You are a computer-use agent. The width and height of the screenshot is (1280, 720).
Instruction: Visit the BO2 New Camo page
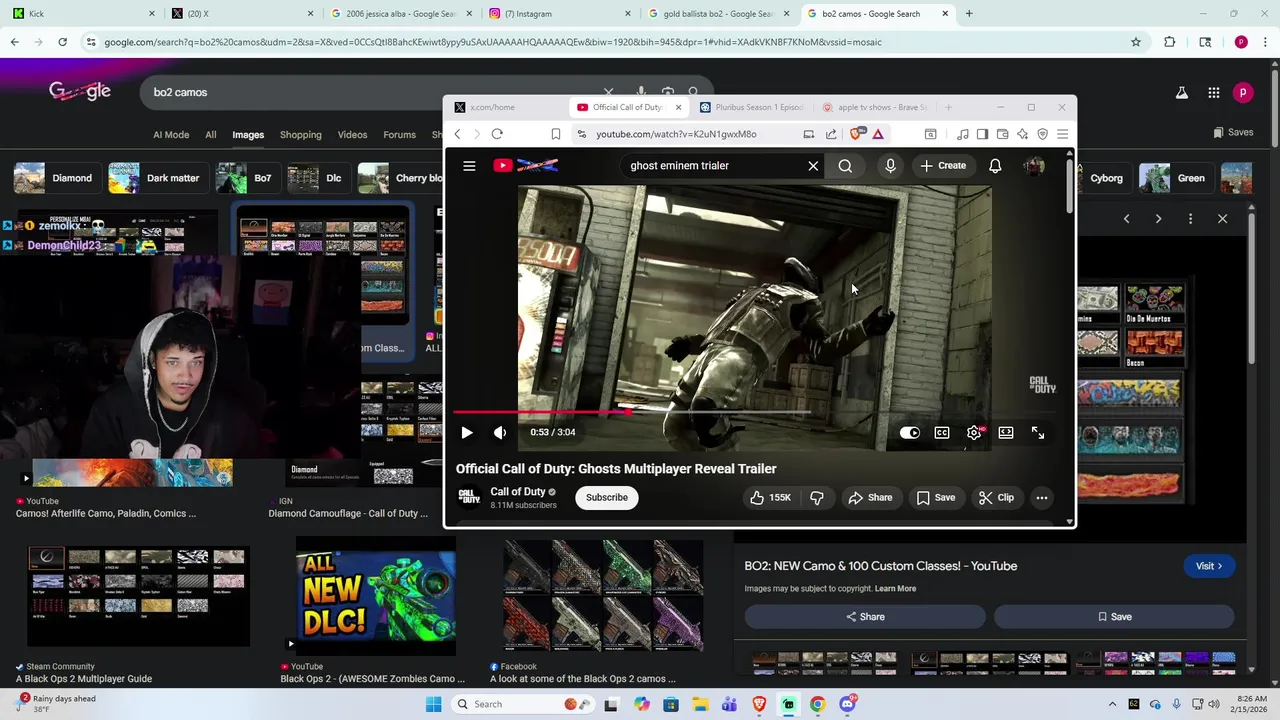click(x=1209, y=566)
